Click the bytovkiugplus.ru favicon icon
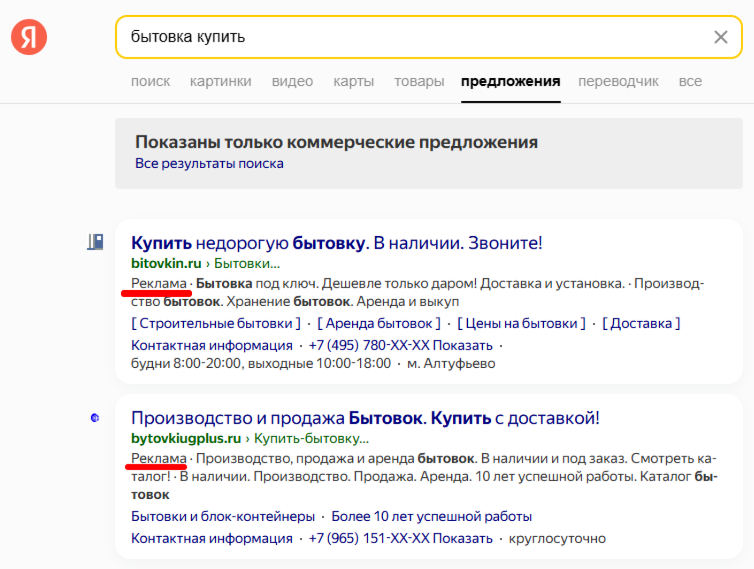Image resolution: width=754 pixels, height=569 pixels. click(x=95, y=418)
